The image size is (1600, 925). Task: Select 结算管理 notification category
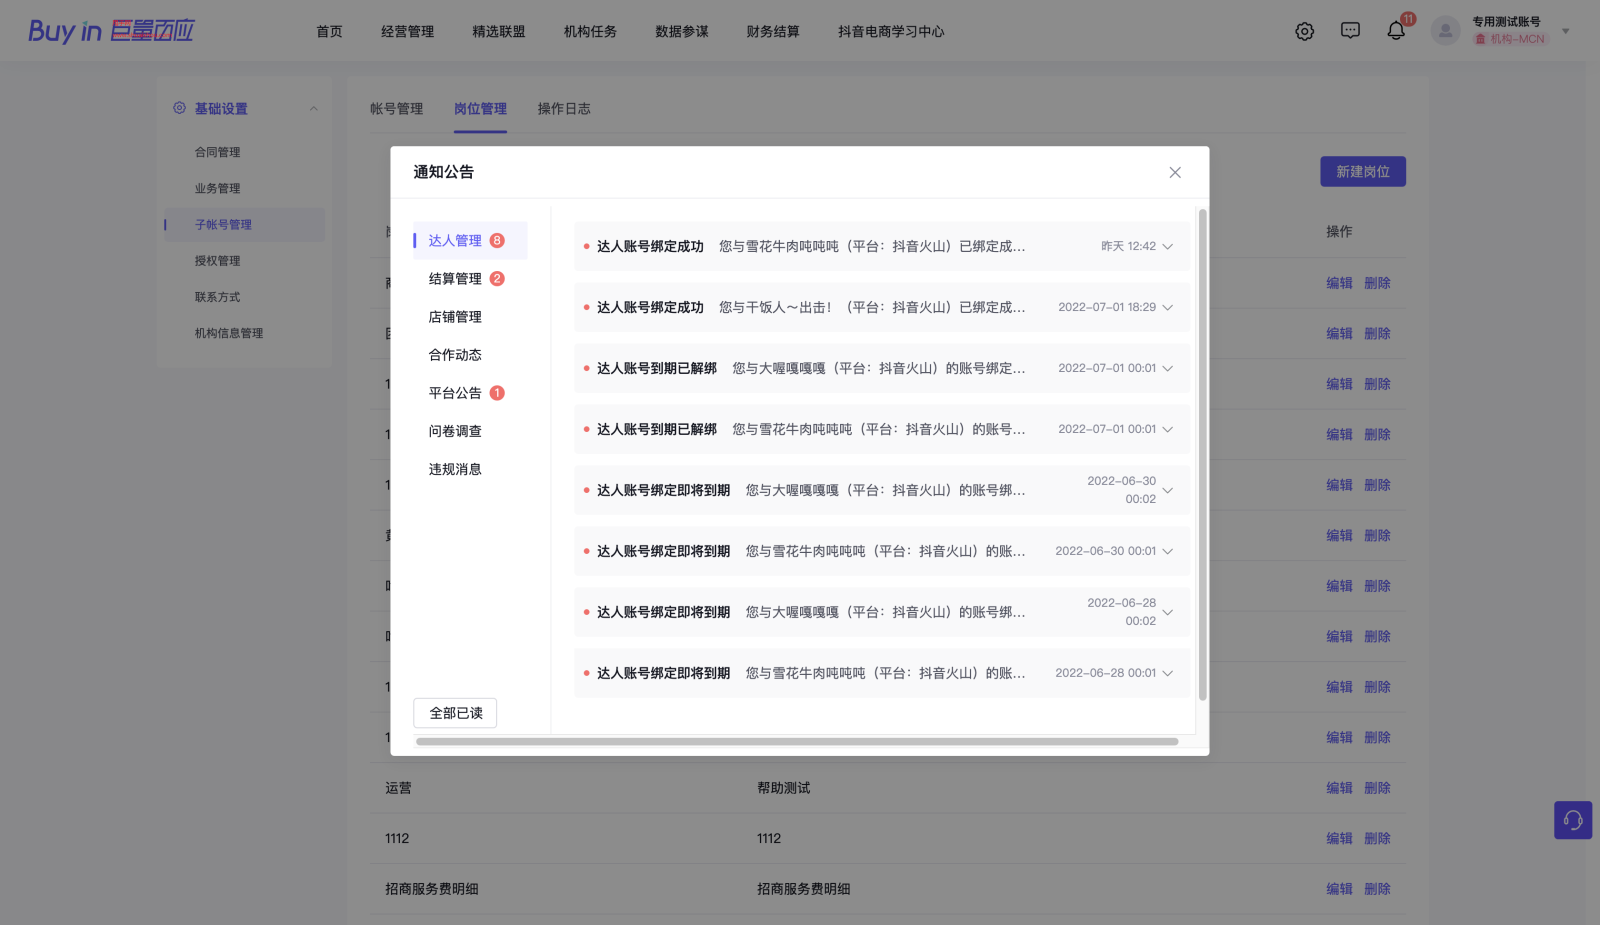[455, 279]
